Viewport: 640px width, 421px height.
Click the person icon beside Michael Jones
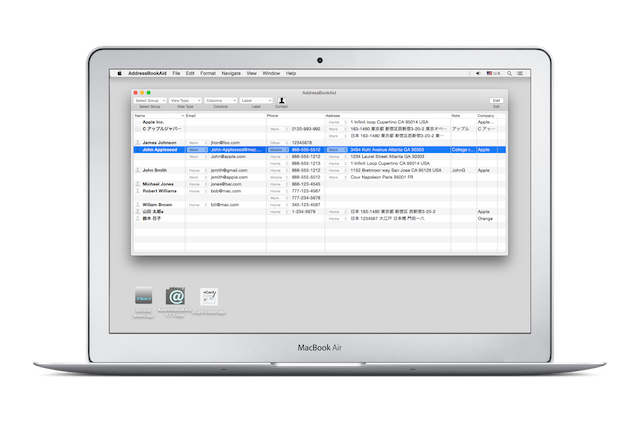(138, 184)
